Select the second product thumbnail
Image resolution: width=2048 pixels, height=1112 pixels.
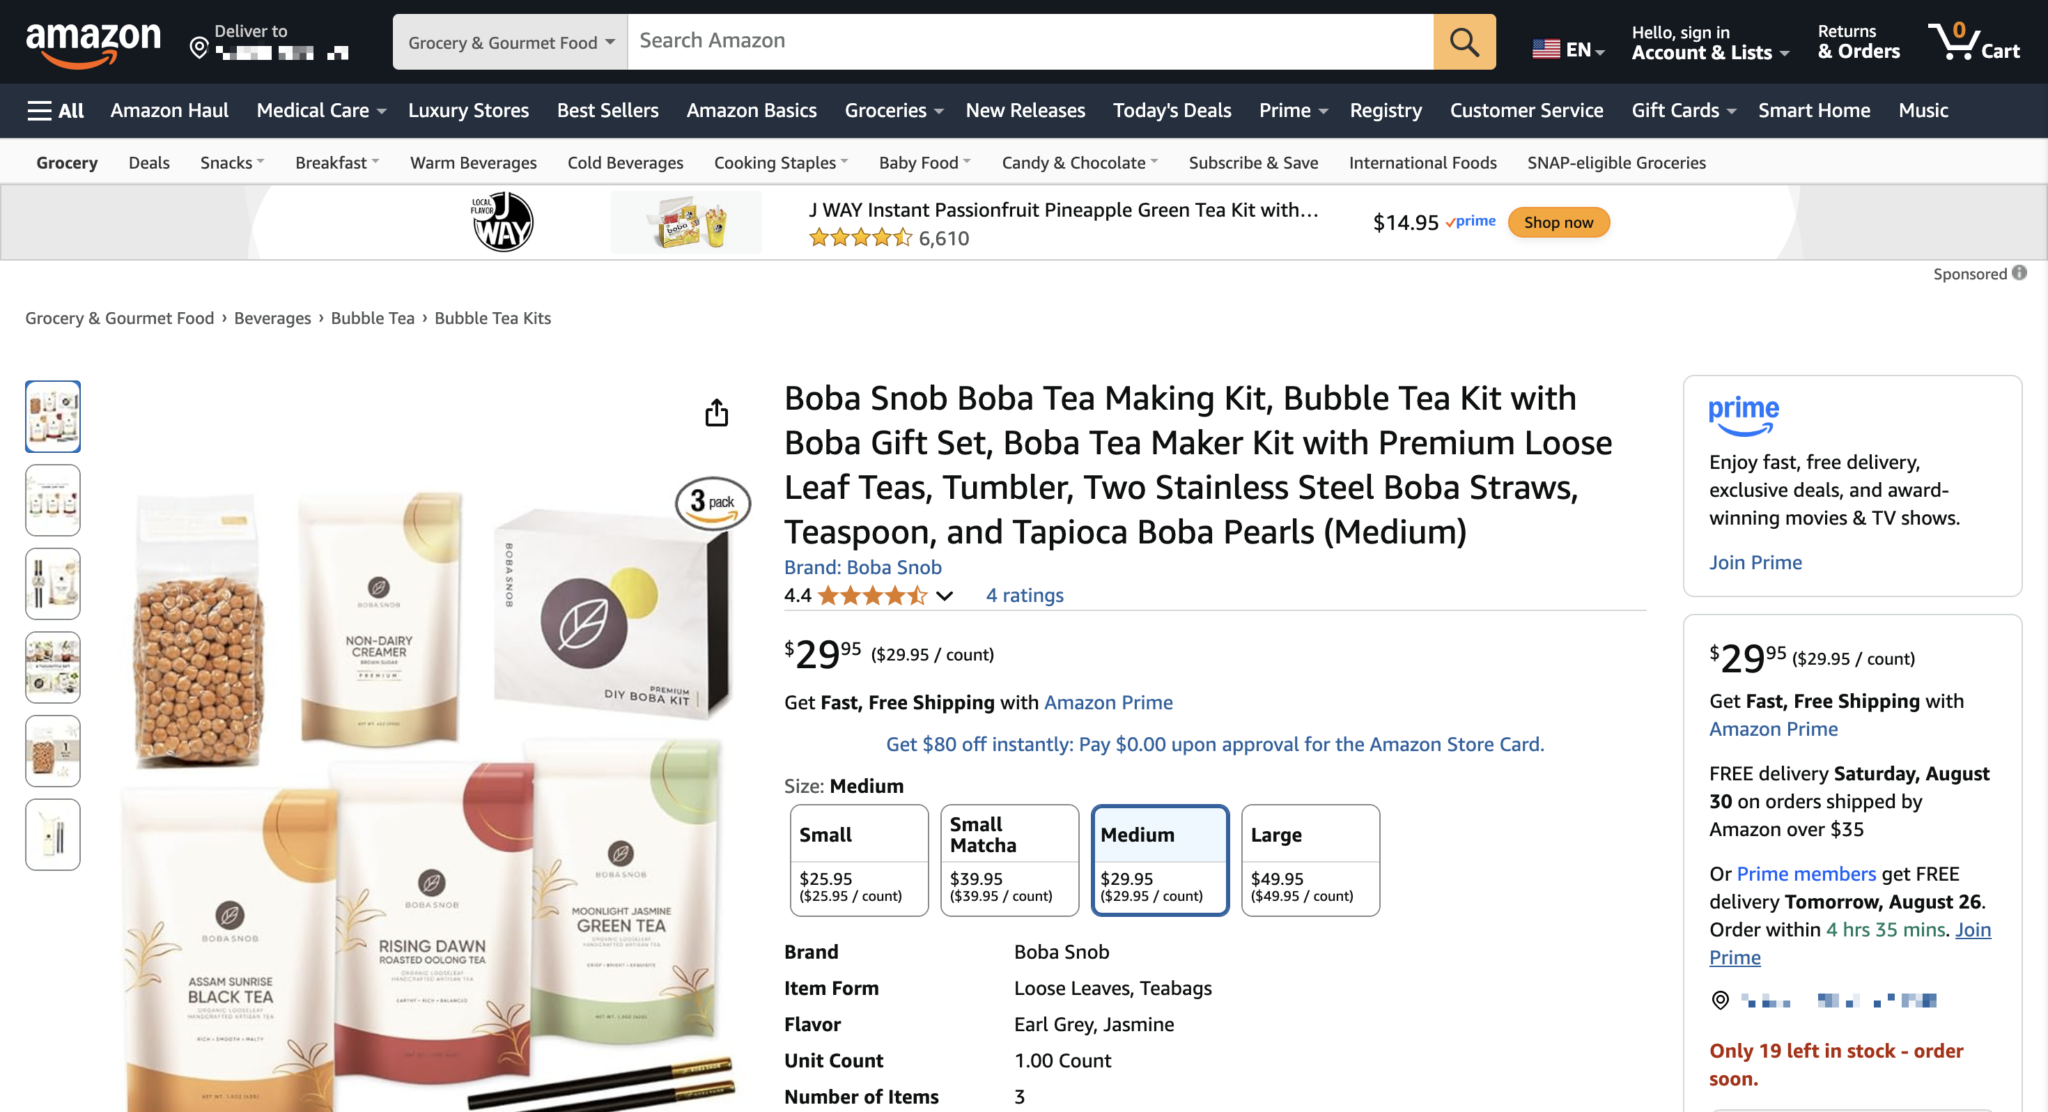coord(52,500)
